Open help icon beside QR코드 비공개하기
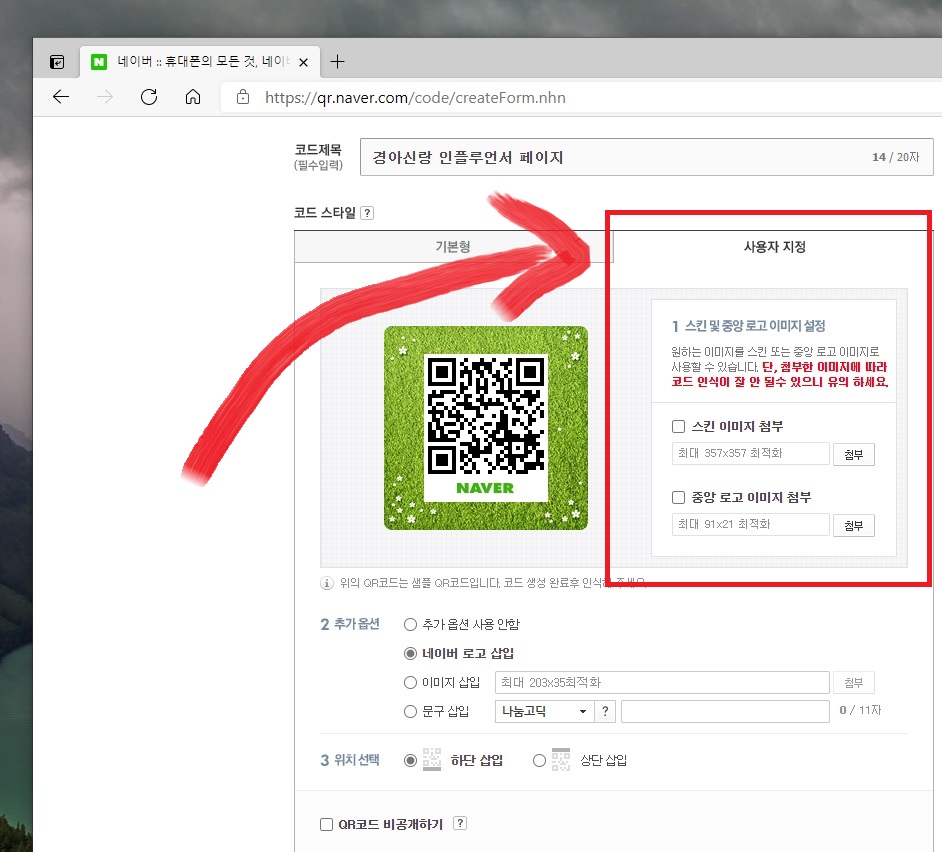Viewport: 942px width, 852px height. [460, 823]
